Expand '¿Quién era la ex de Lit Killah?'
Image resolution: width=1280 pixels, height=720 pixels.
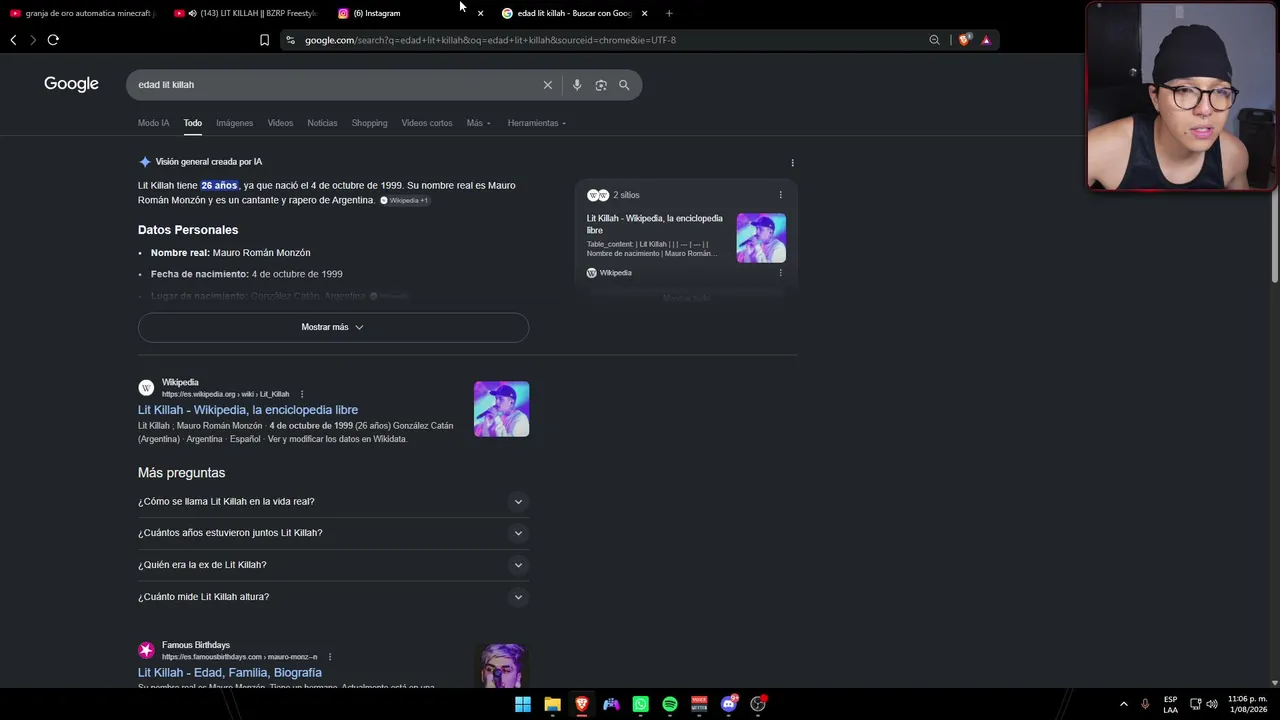(x=333, y=565)
